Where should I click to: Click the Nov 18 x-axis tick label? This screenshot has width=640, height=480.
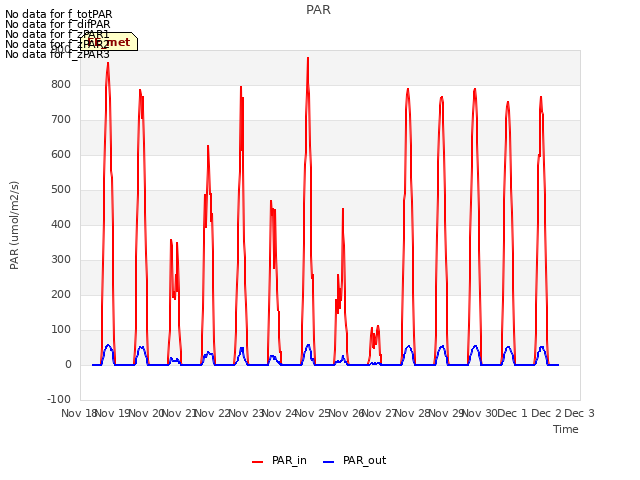point(79,413)
